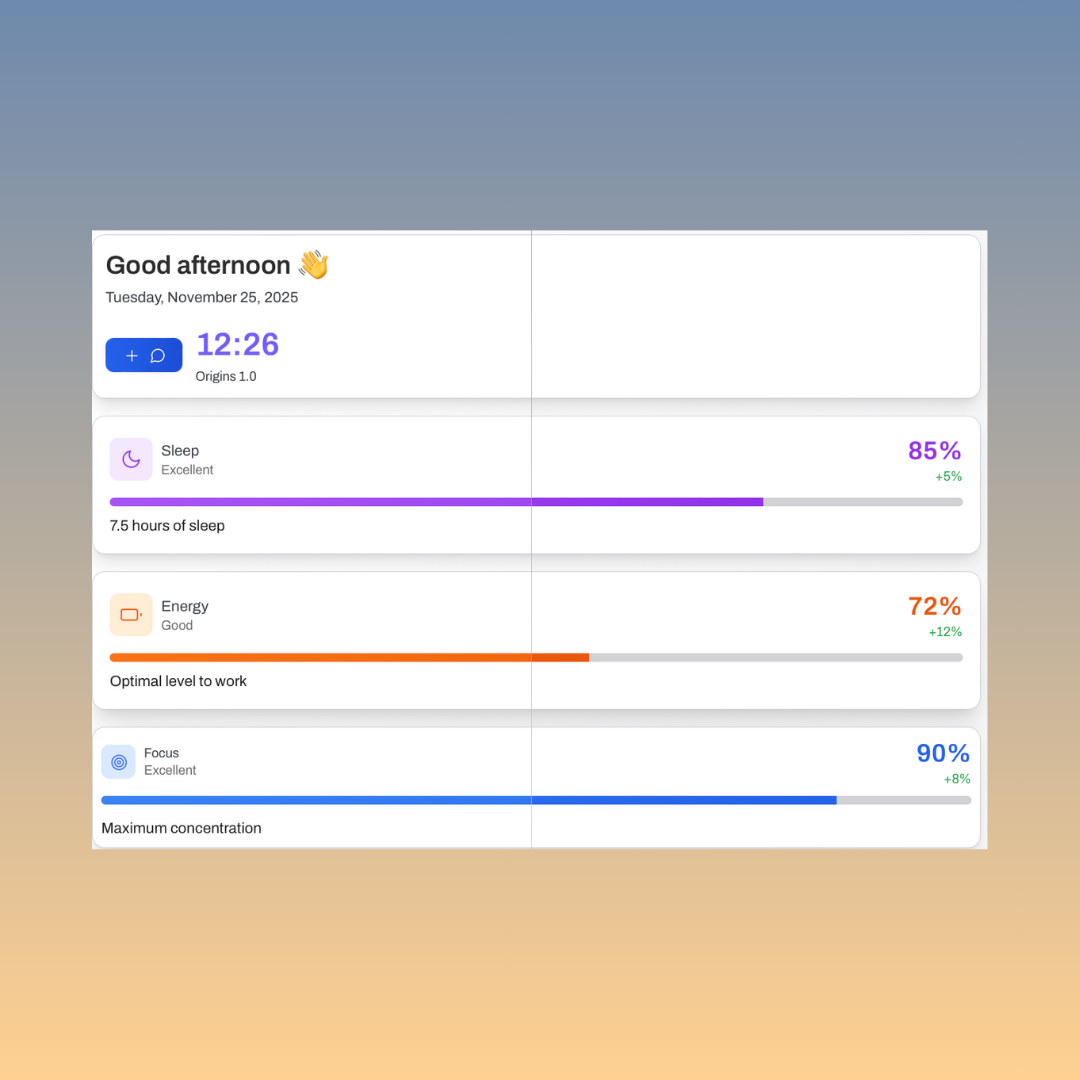The height and width of the screenshot is (1080, 1080).
Task: Click the chat bubble icon in the blue button
Action: pos(157,355)
